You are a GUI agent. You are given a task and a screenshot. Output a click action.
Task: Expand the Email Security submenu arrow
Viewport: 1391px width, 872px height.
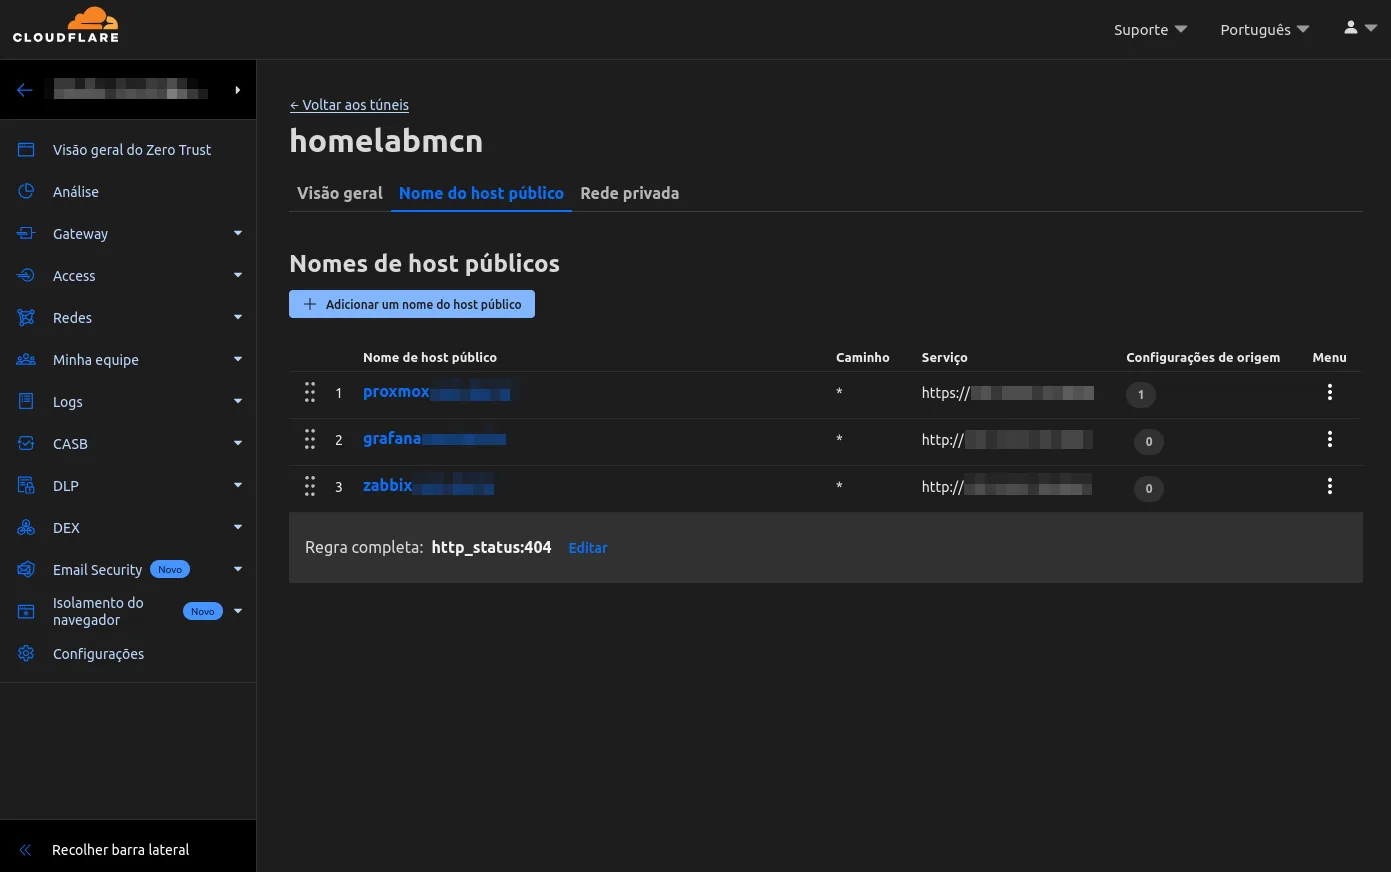pos(238,569)
